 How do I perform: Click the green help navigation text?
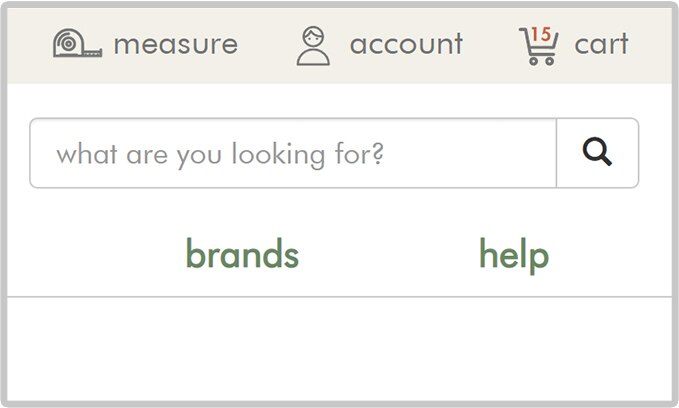[x=514, y=255]
